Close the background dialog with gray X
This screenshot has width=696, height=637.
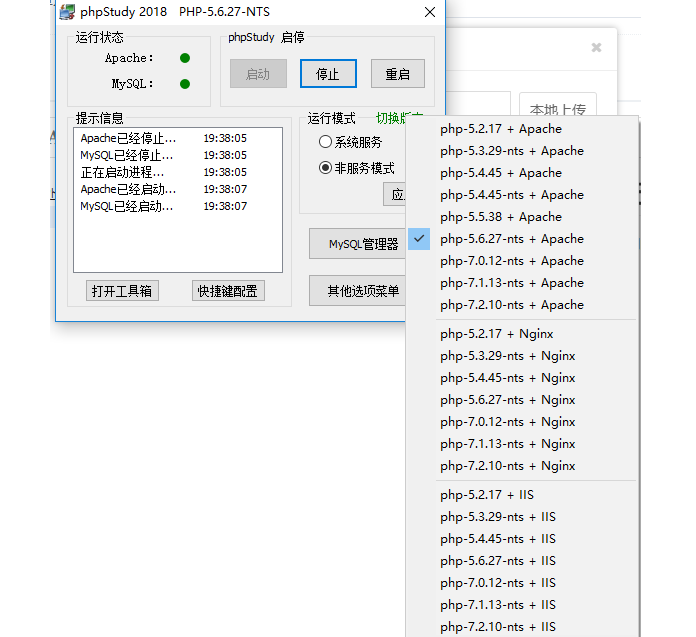[x=596, y=47]
